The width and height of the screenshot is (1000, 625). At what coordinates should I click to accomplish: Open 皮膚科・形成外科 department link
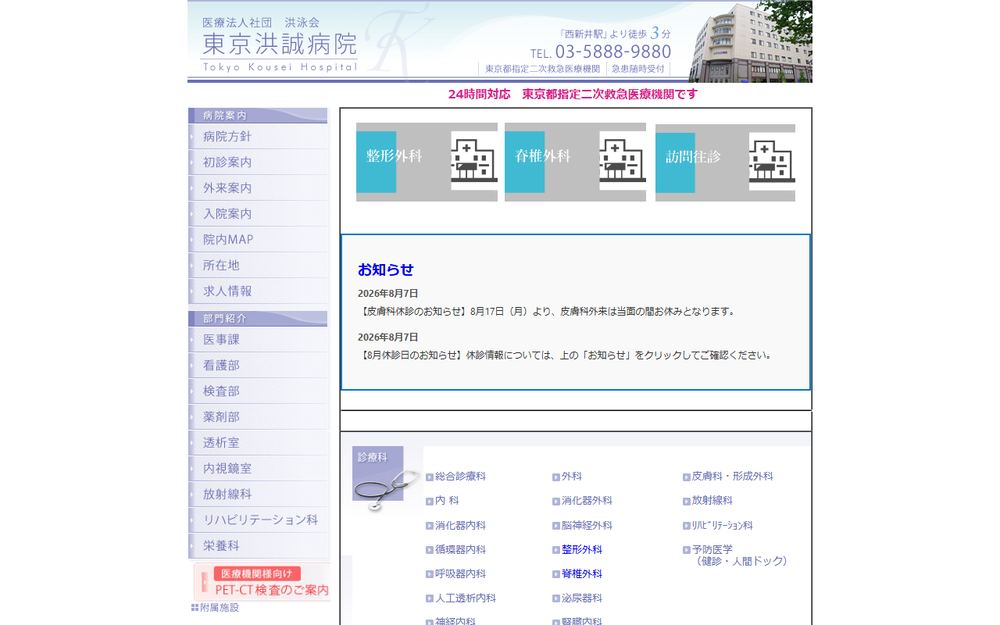pyautogui.click(x=732, y=476)
